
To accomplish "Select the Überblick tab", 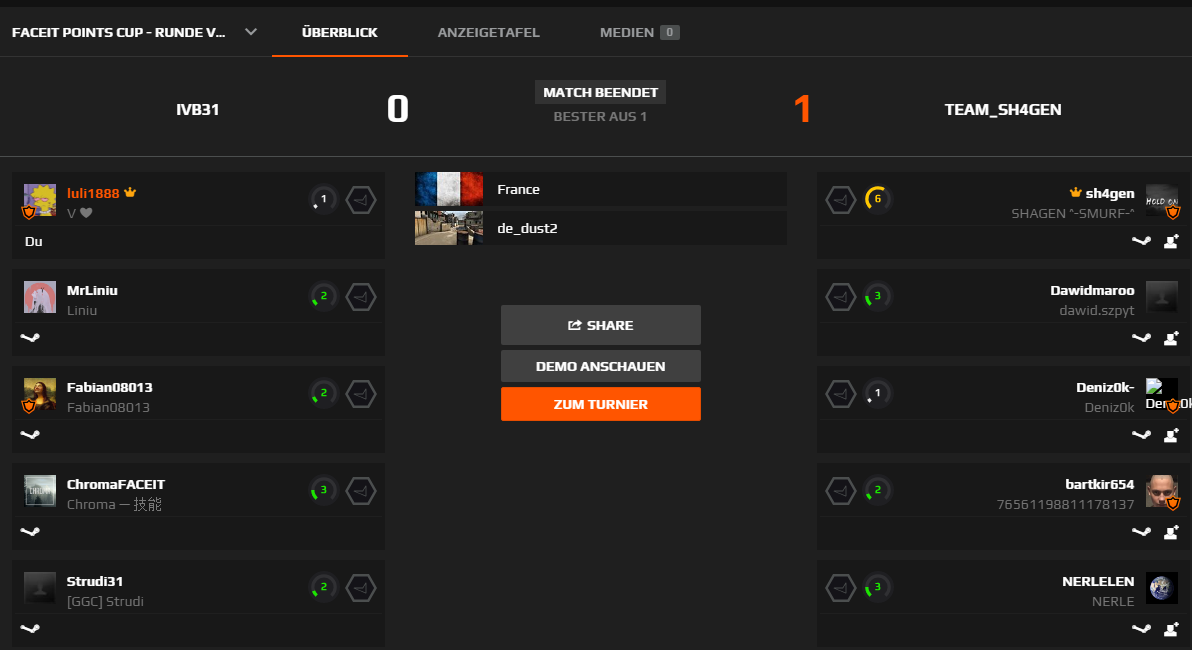I will click(x=340, y=33).
